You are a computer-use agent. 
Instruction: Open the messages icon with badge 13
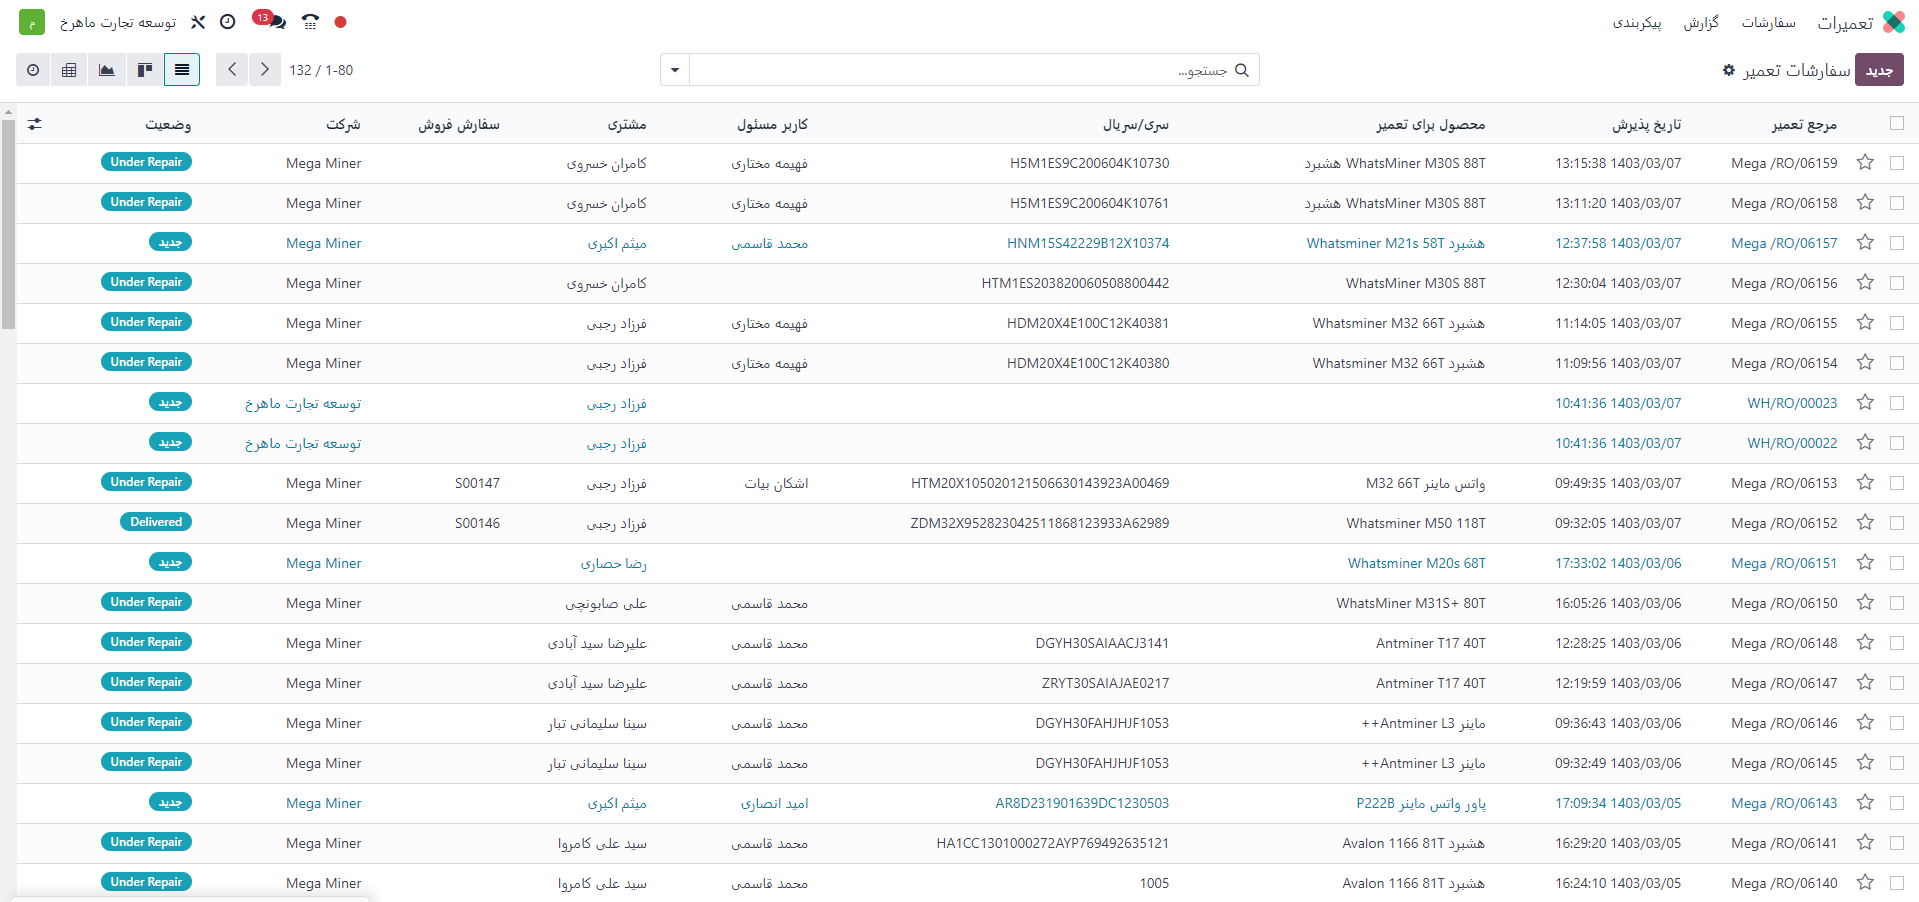(x=270, y=21)
